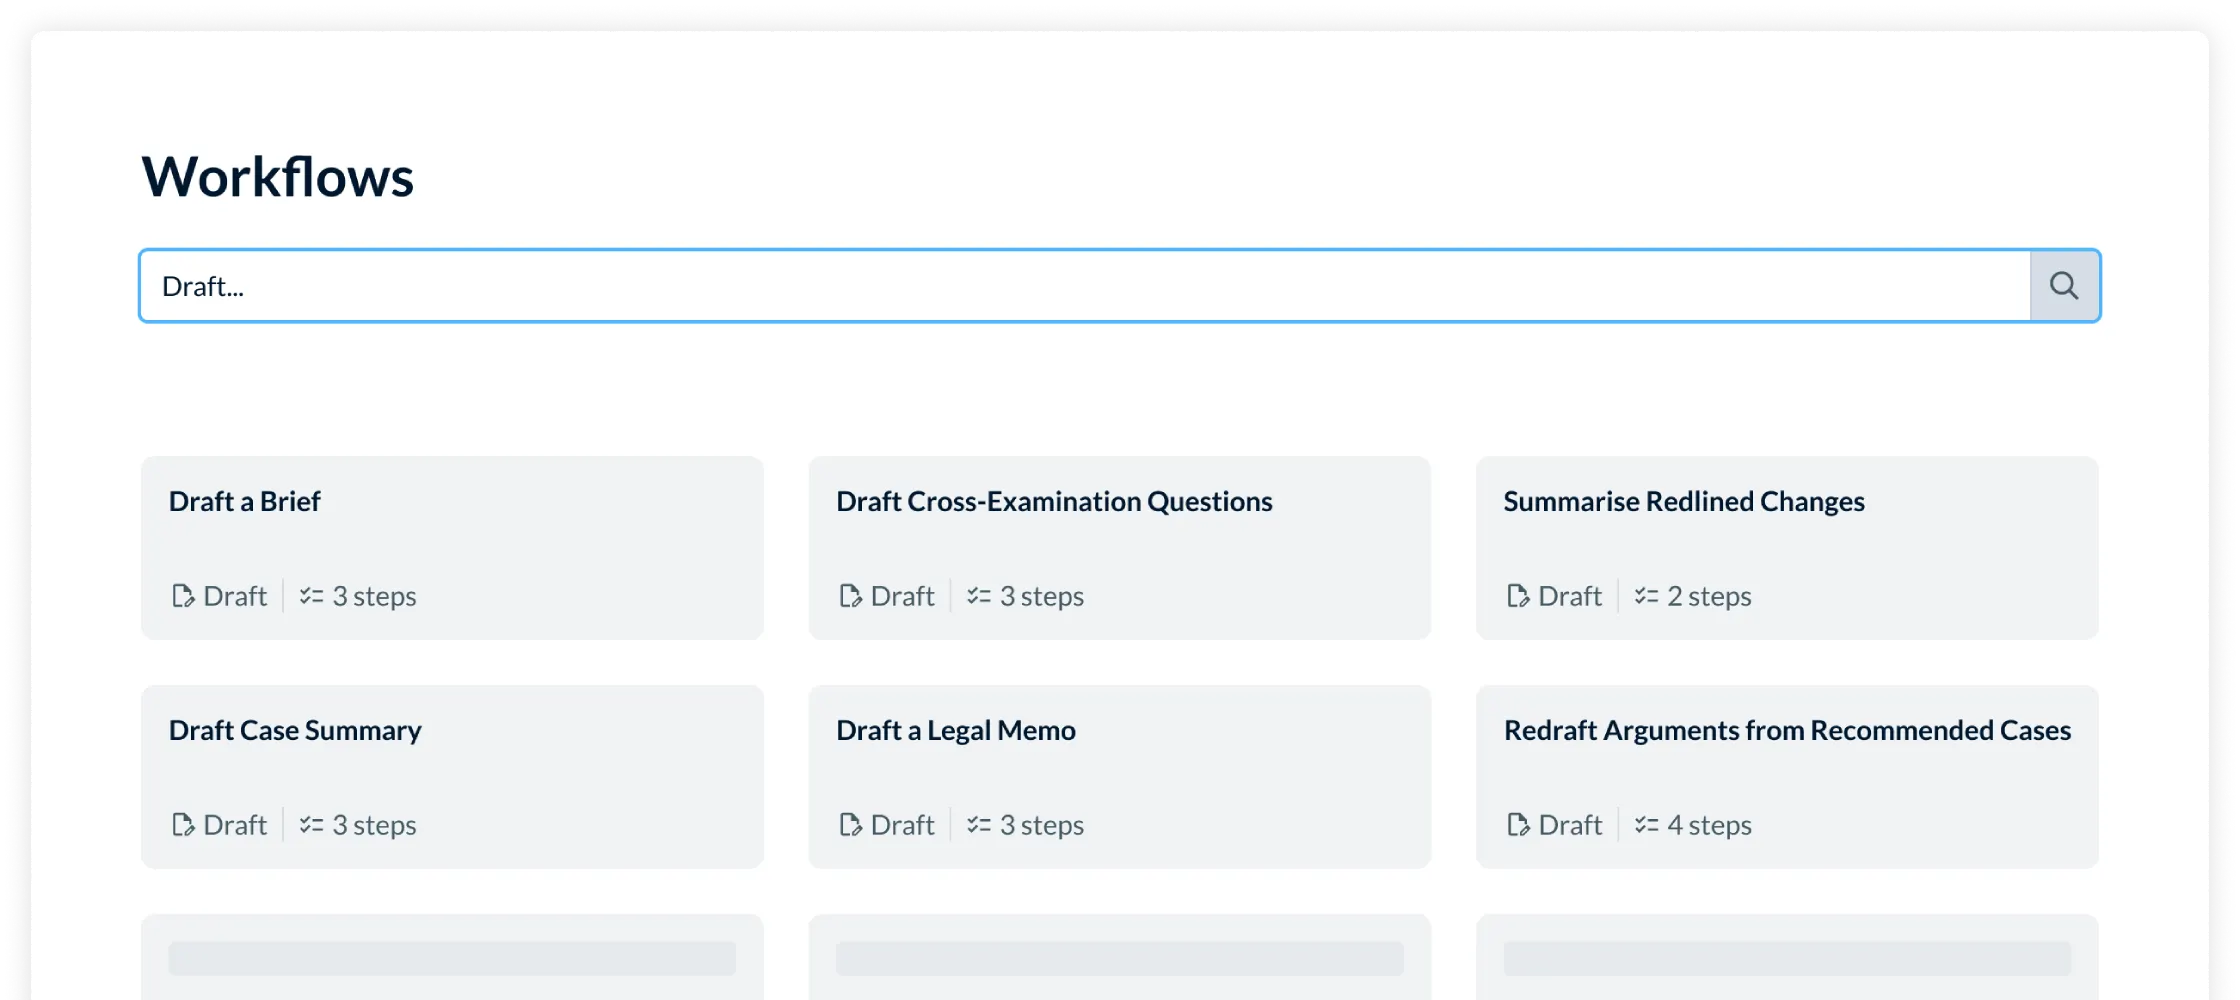
Task: Open the Draft Cross-Examination Questions workflow
Action: tap(1119, 547)
